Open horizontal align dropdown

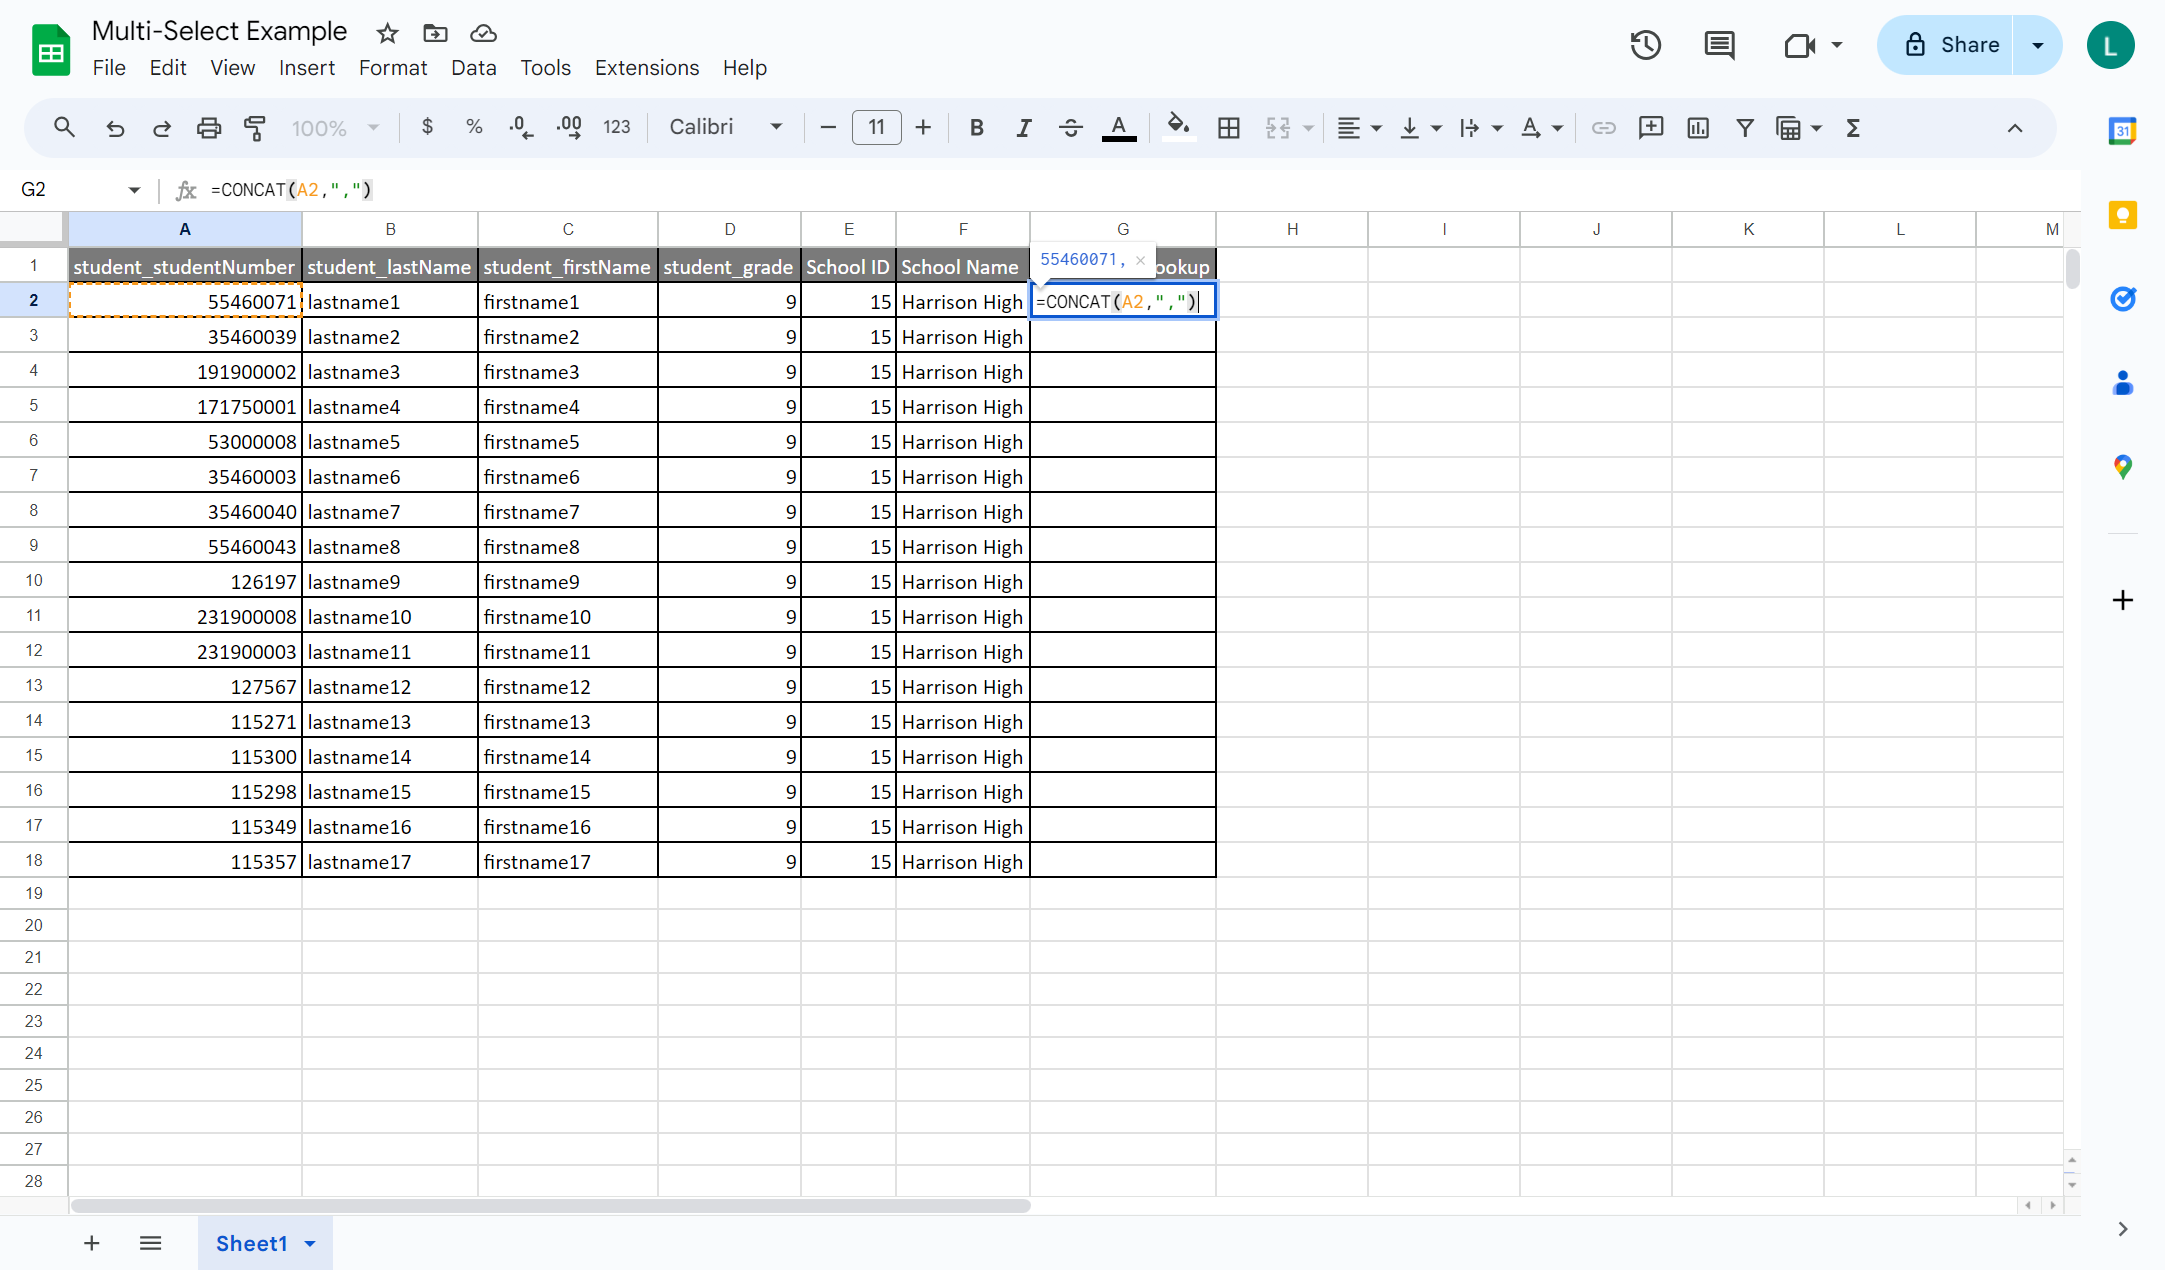[x=1359, y=128]
